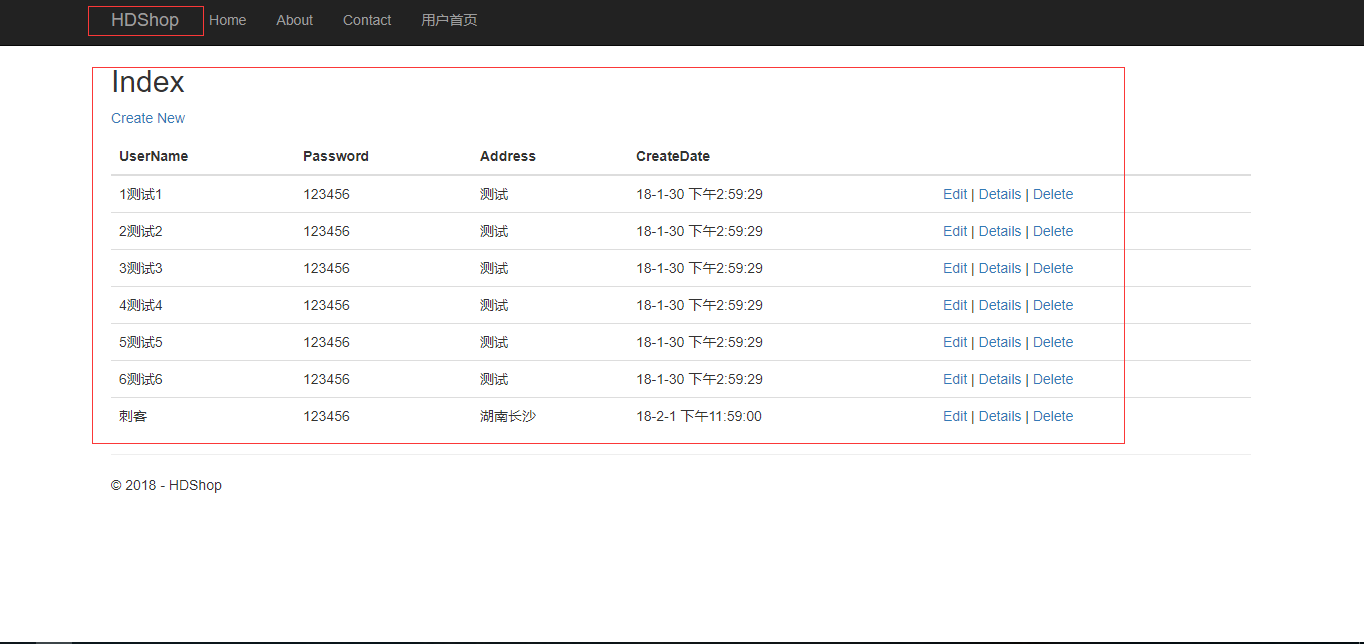Click the Create New link
The width and height of the screenshot is (1364, 644).
(148, 118)
